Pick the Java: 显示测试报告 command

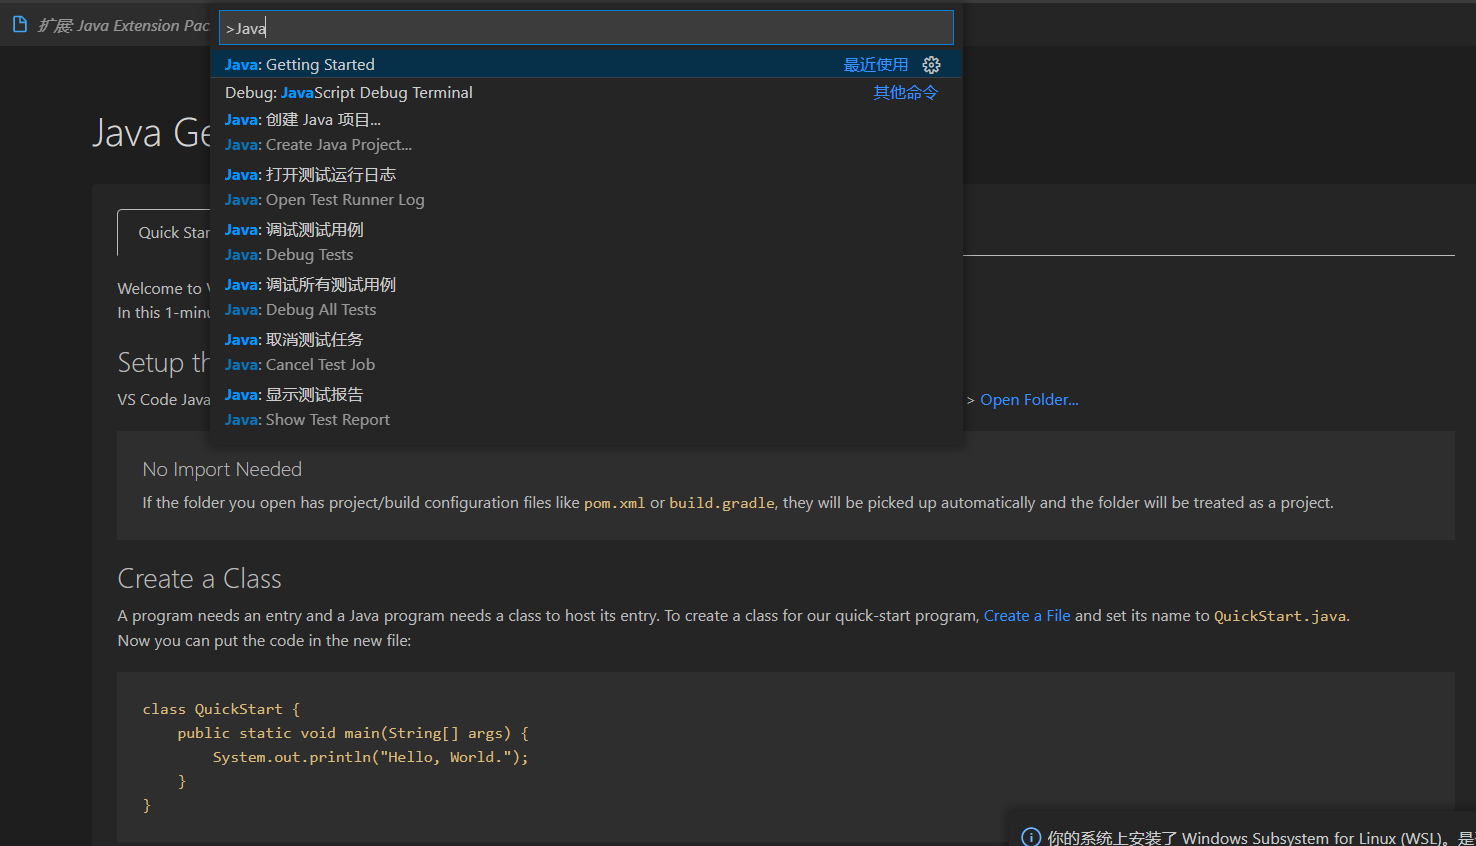[x=586, y=407]
